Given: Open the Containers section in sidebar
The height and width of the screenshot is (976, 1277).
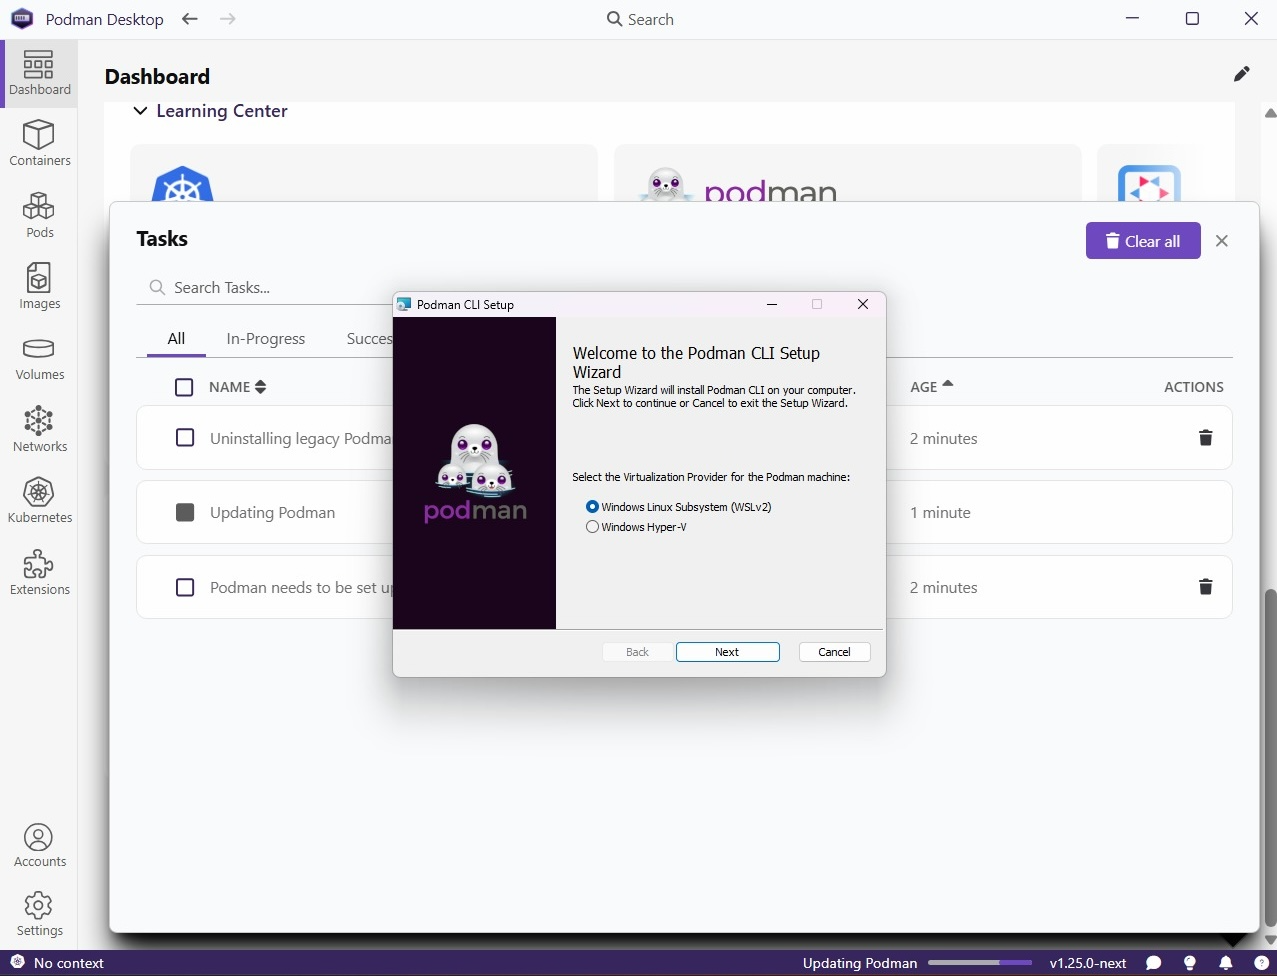Looking at the screenshot, I should point(39,144).
